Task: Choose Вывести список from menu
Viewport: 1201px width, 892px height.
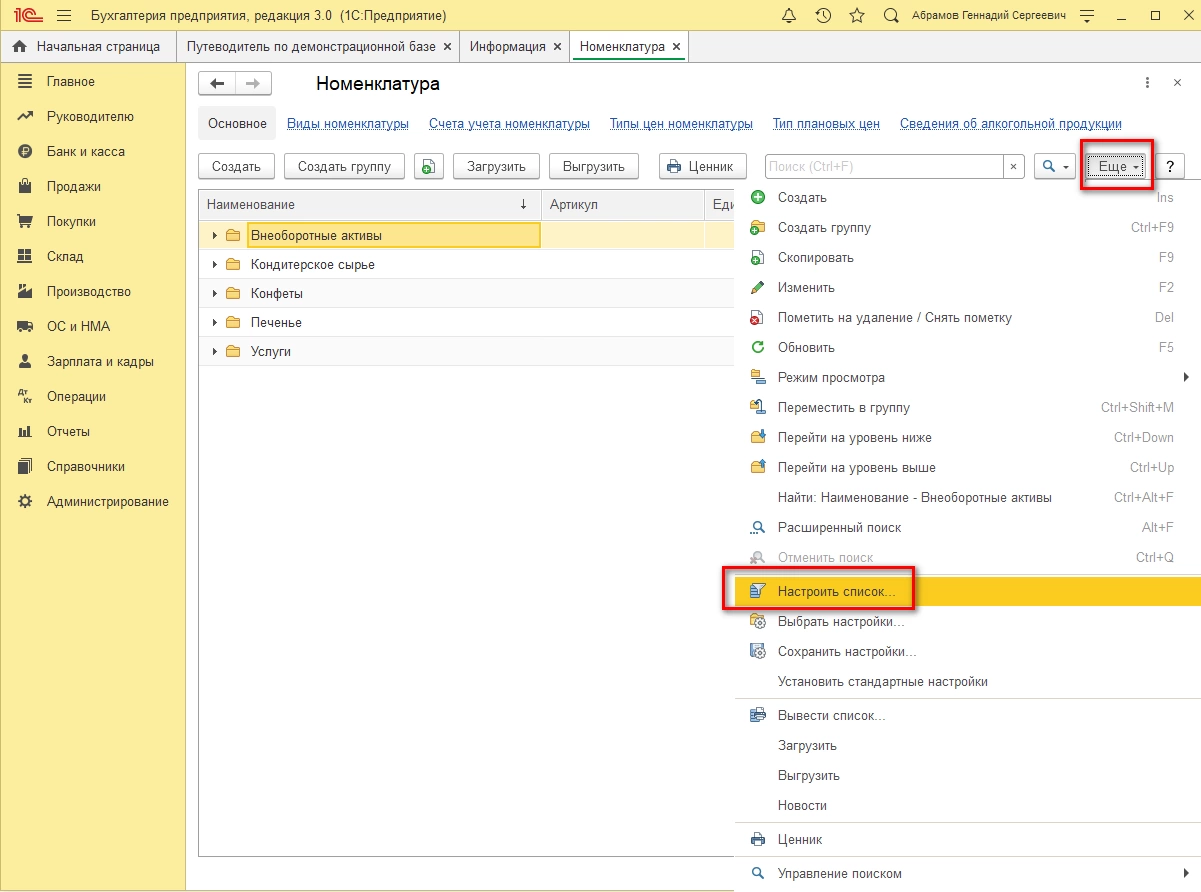Action: (831, 716)
